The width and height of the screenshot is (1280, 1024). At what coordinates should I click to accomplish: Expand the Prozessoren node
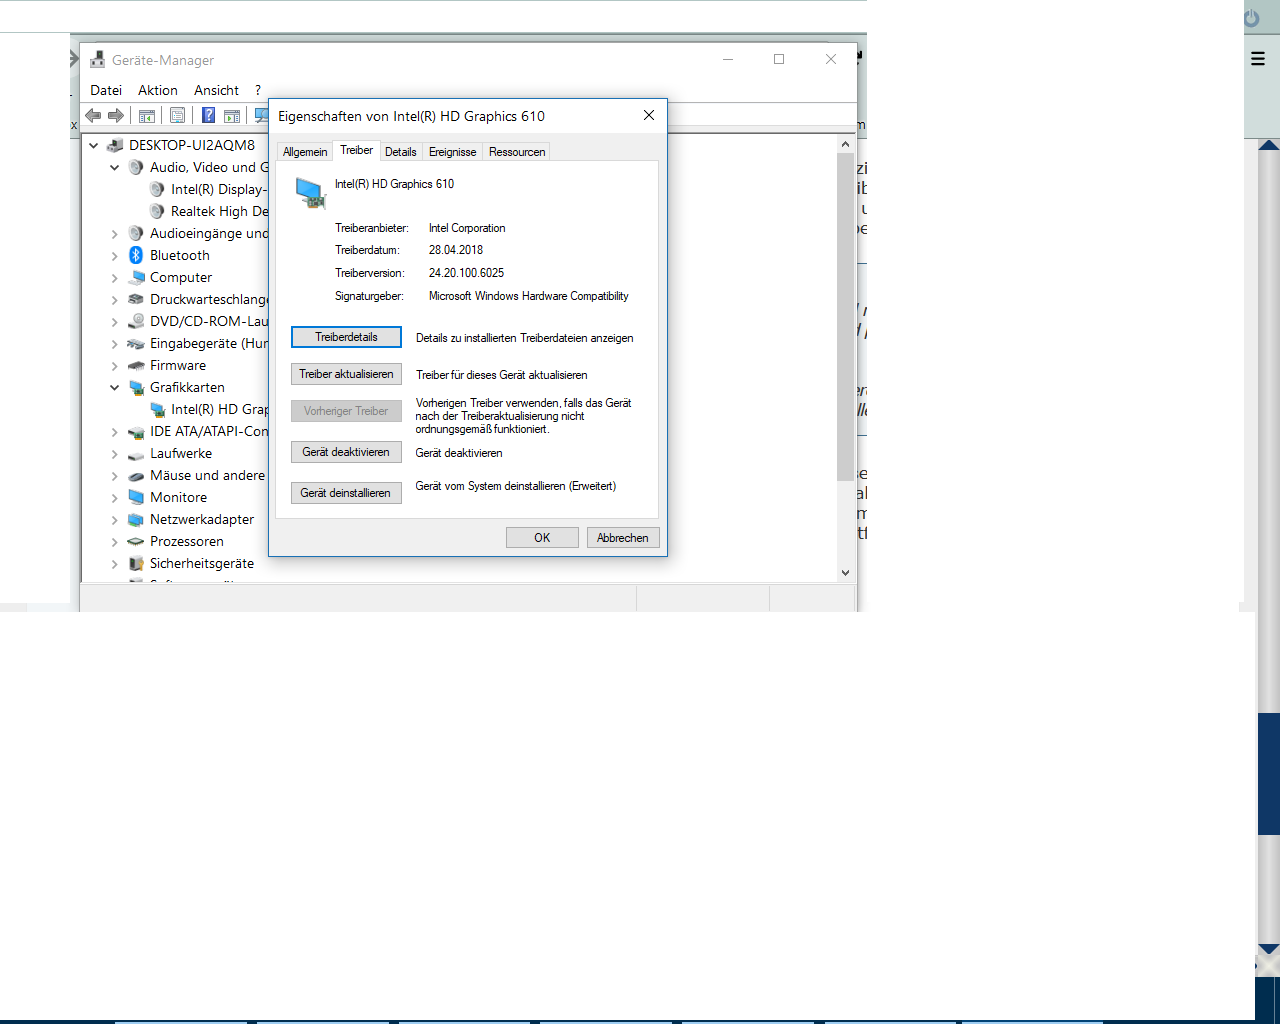[115, 541]
